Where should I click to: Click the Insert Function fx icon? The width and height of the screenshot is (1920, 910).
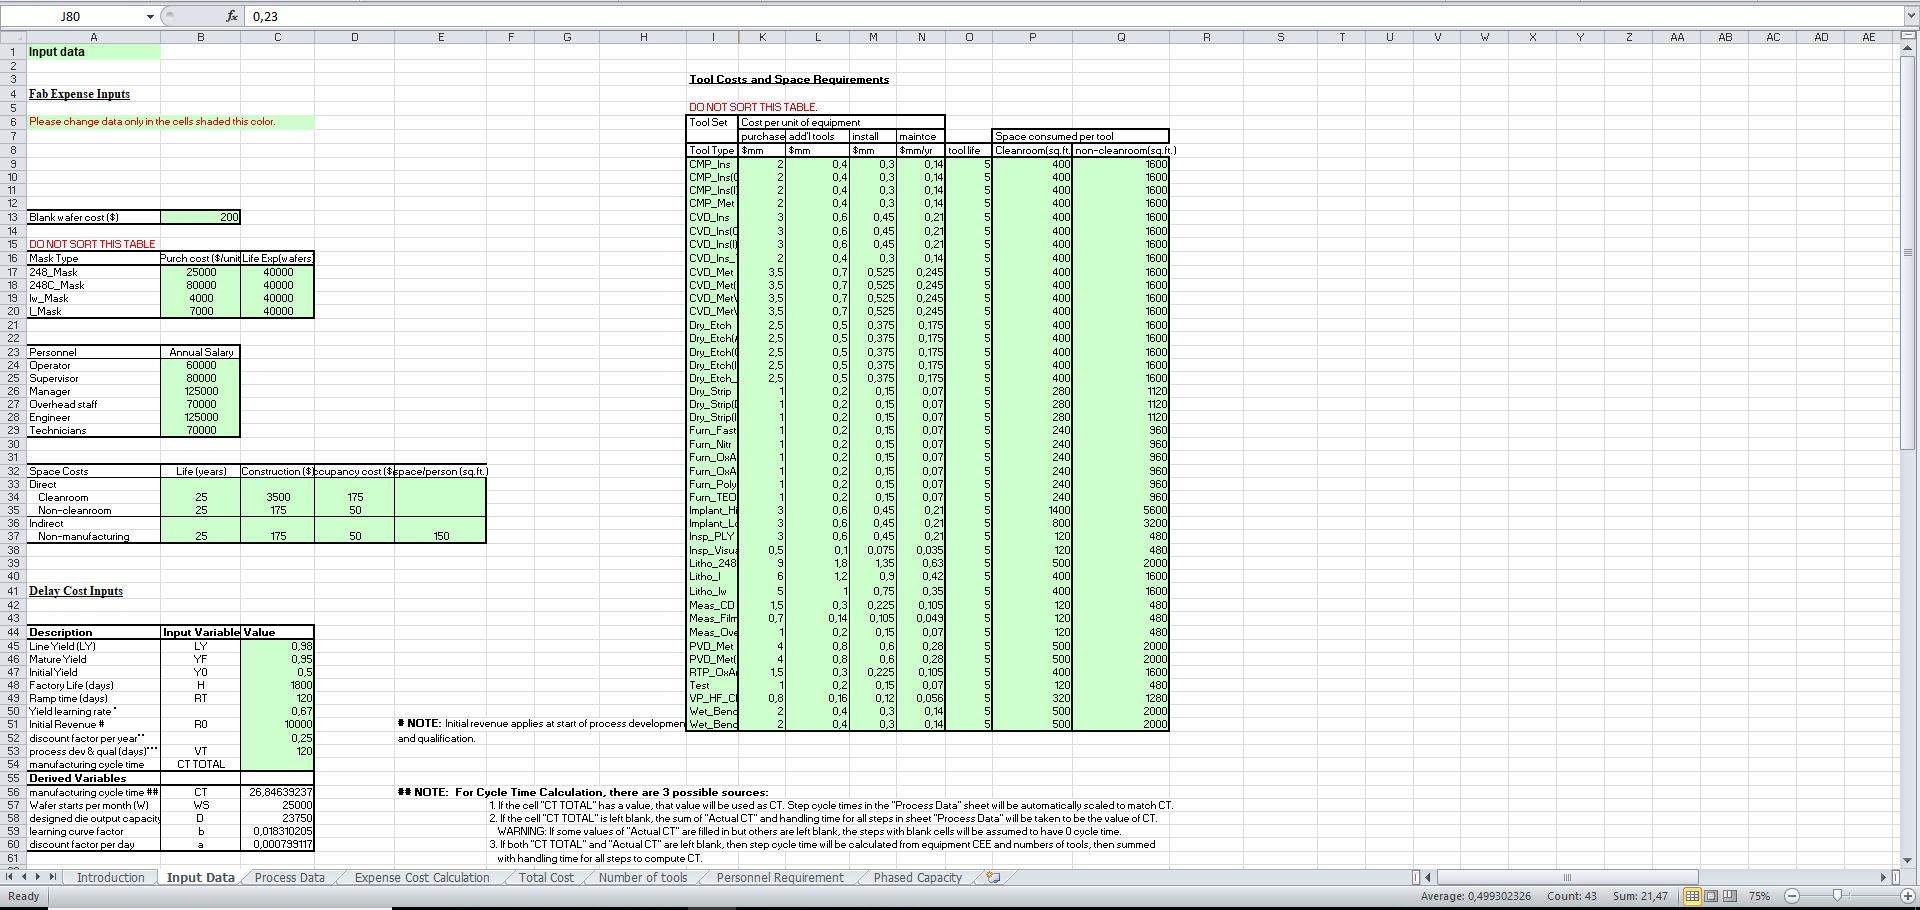coord(231,17)
